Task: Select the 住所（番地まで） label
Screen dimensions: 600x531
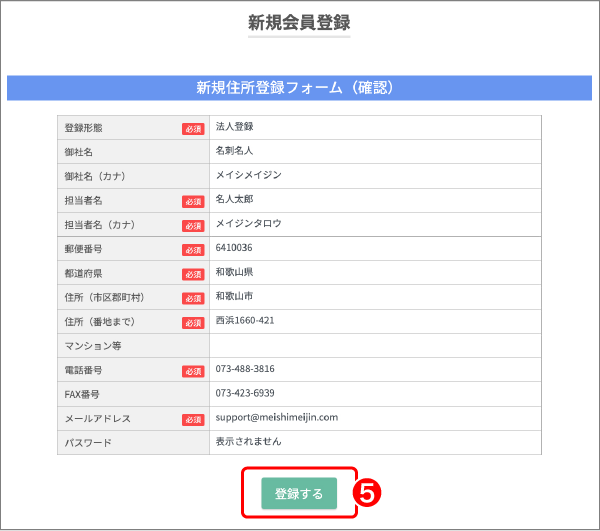Action: [x=100, y=322]
